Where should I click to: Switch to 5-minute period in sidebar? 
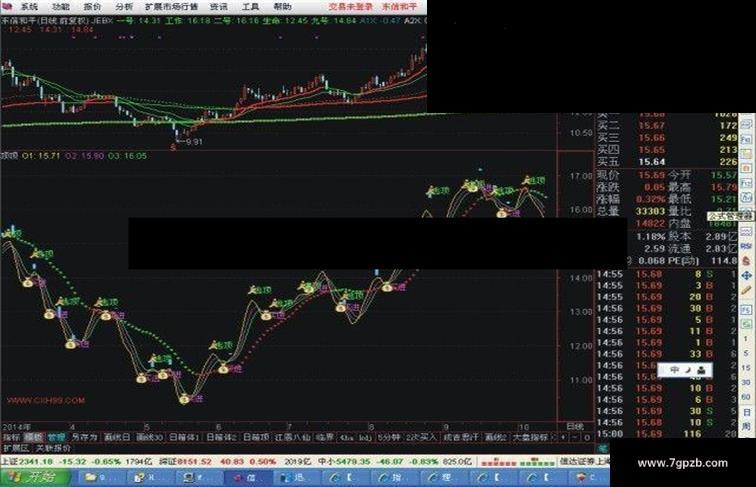[x=746, y=353]
